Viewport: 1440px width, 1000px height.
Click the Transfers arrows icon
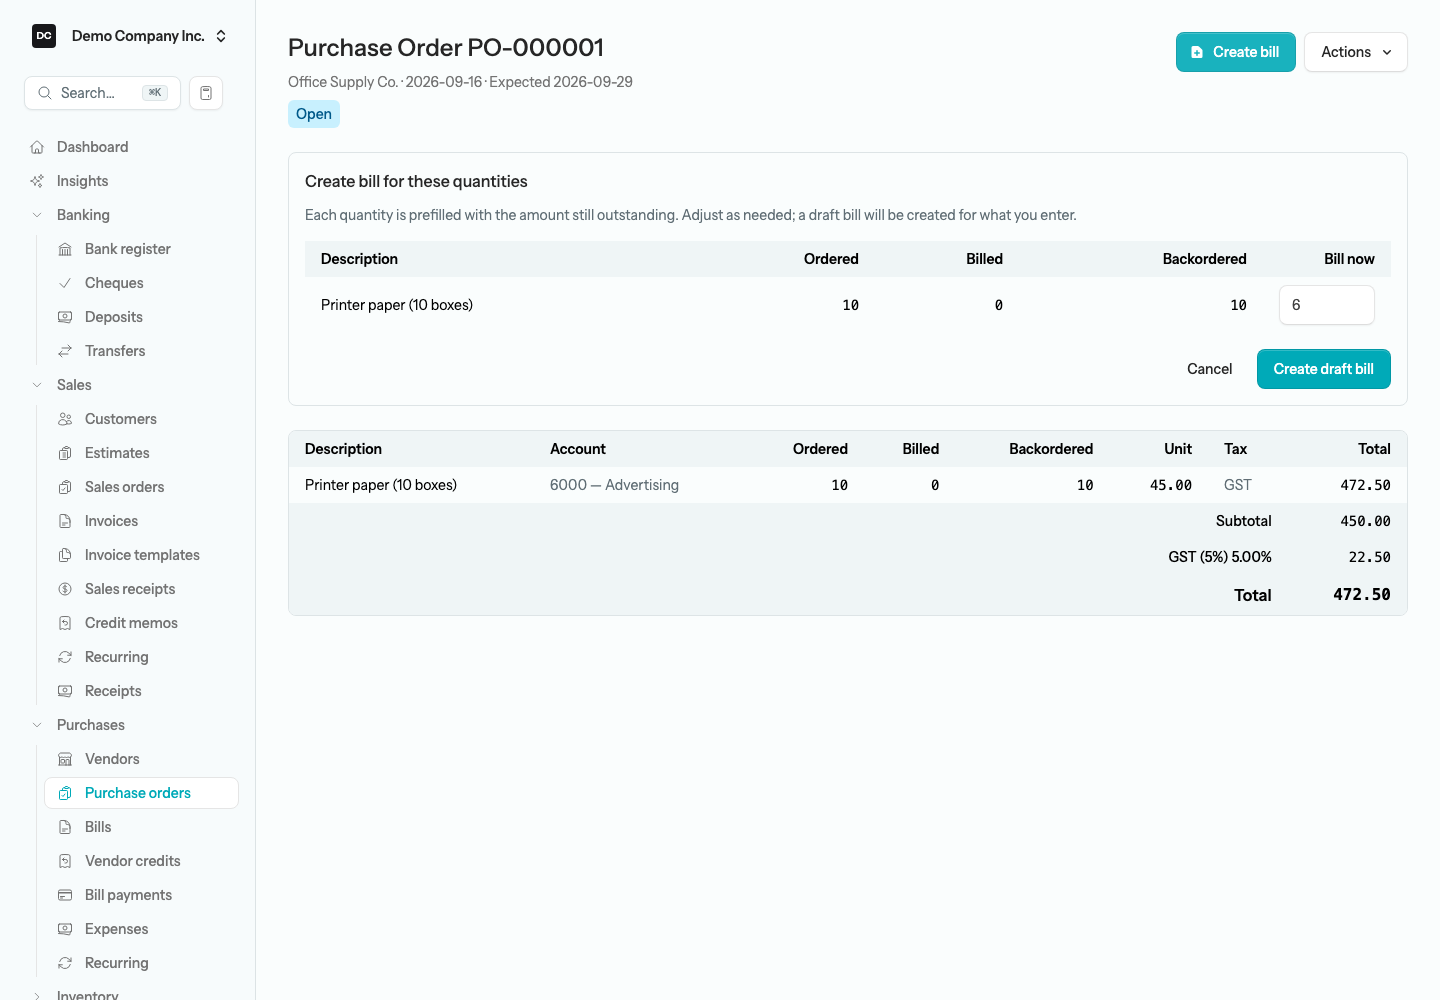coord(65,351)
